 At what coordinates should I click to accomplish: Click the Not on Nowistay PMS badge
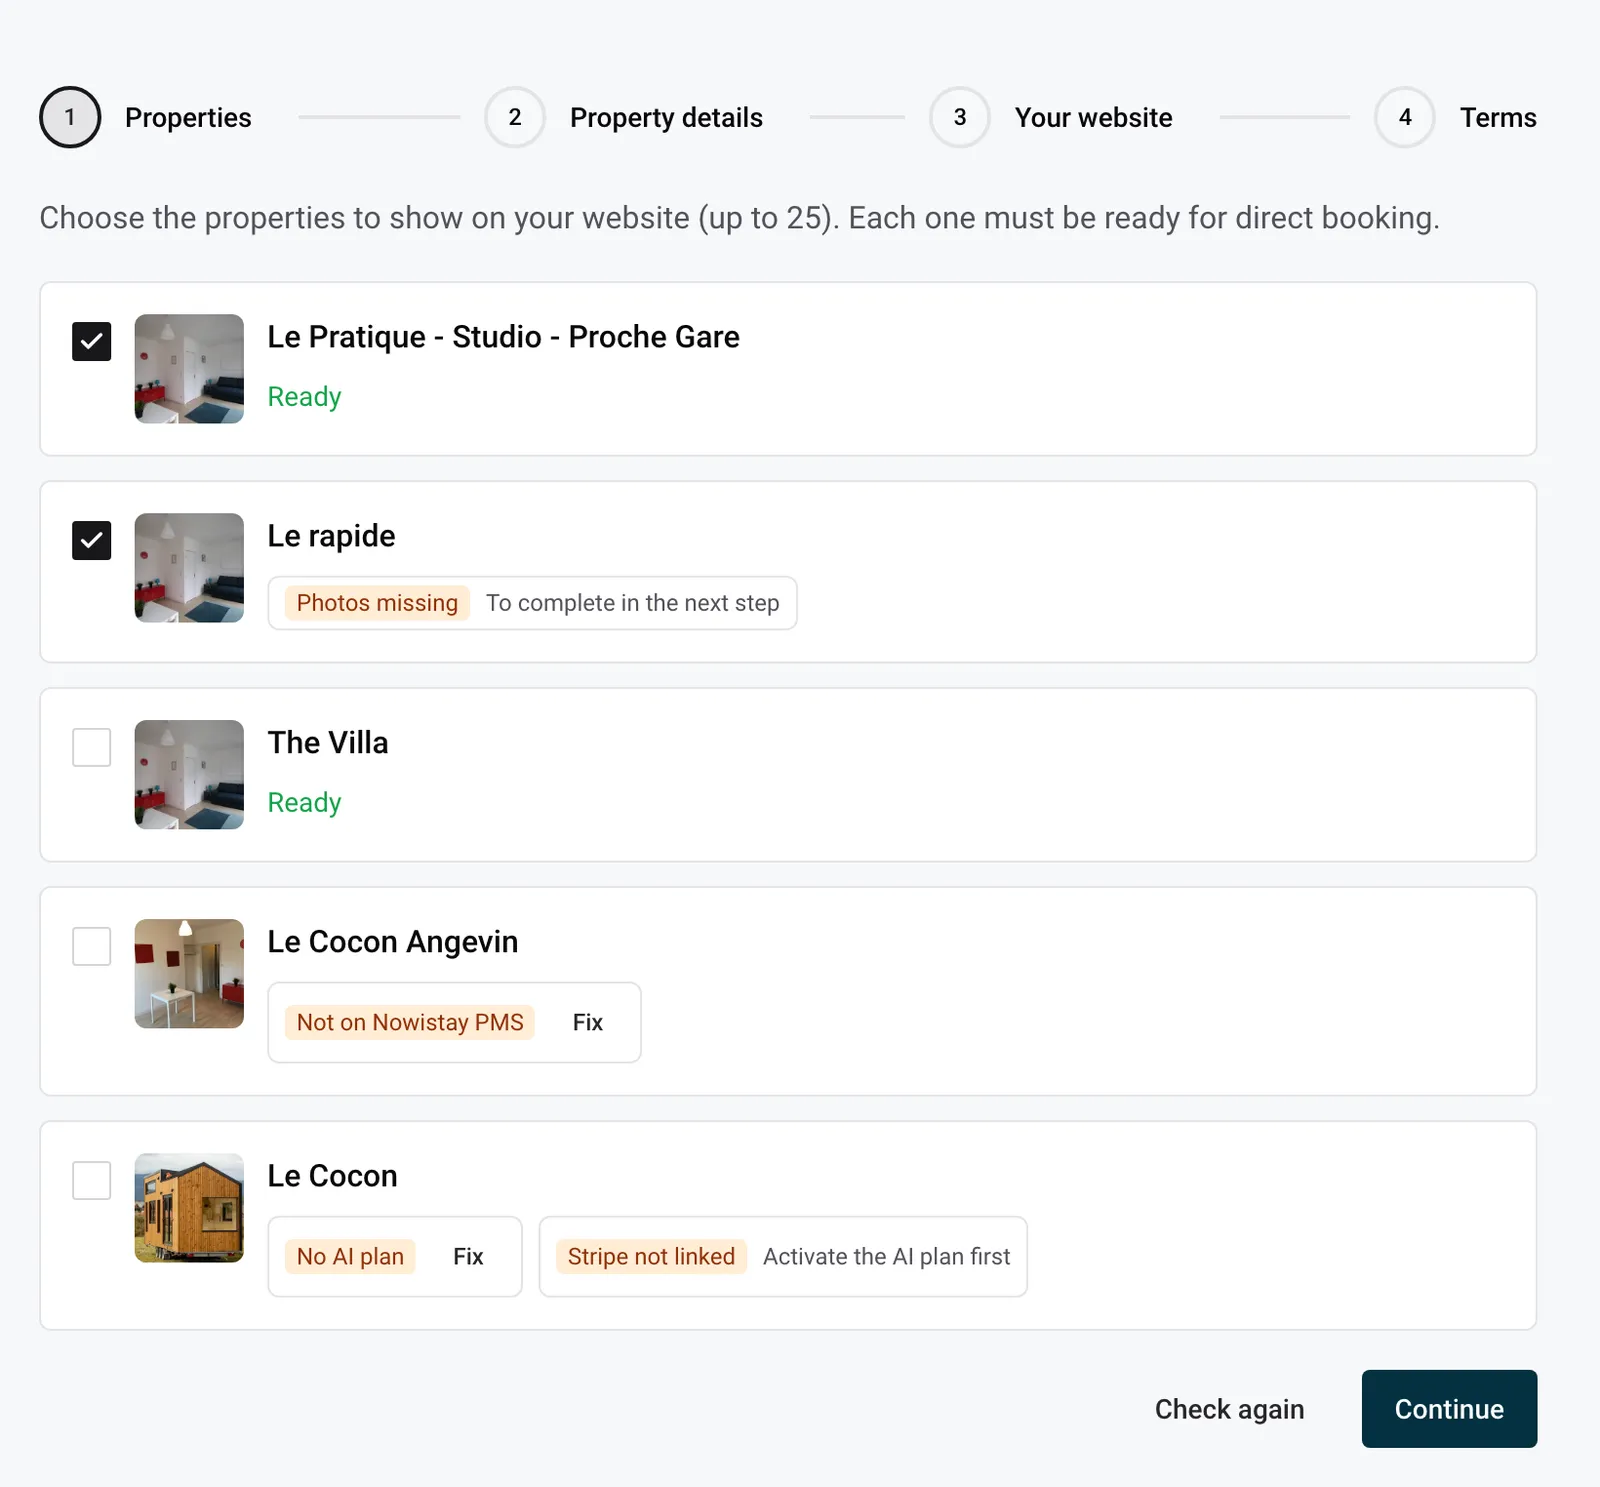410,1022
